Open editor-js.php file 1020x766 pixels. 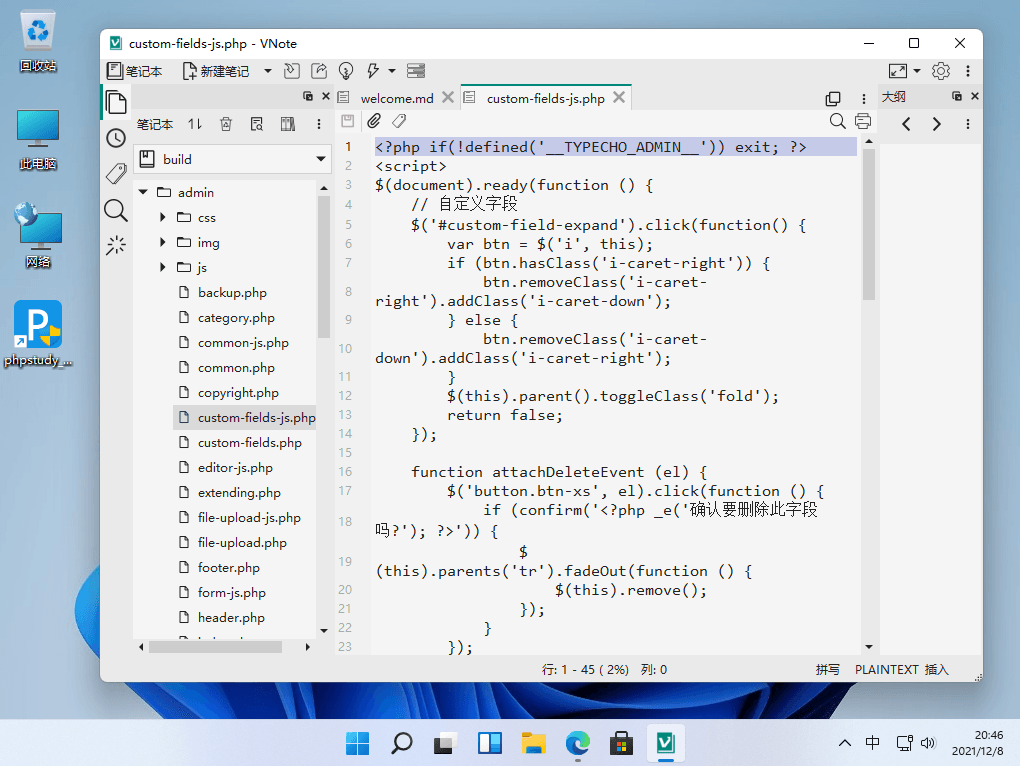(x=235, y=468)
